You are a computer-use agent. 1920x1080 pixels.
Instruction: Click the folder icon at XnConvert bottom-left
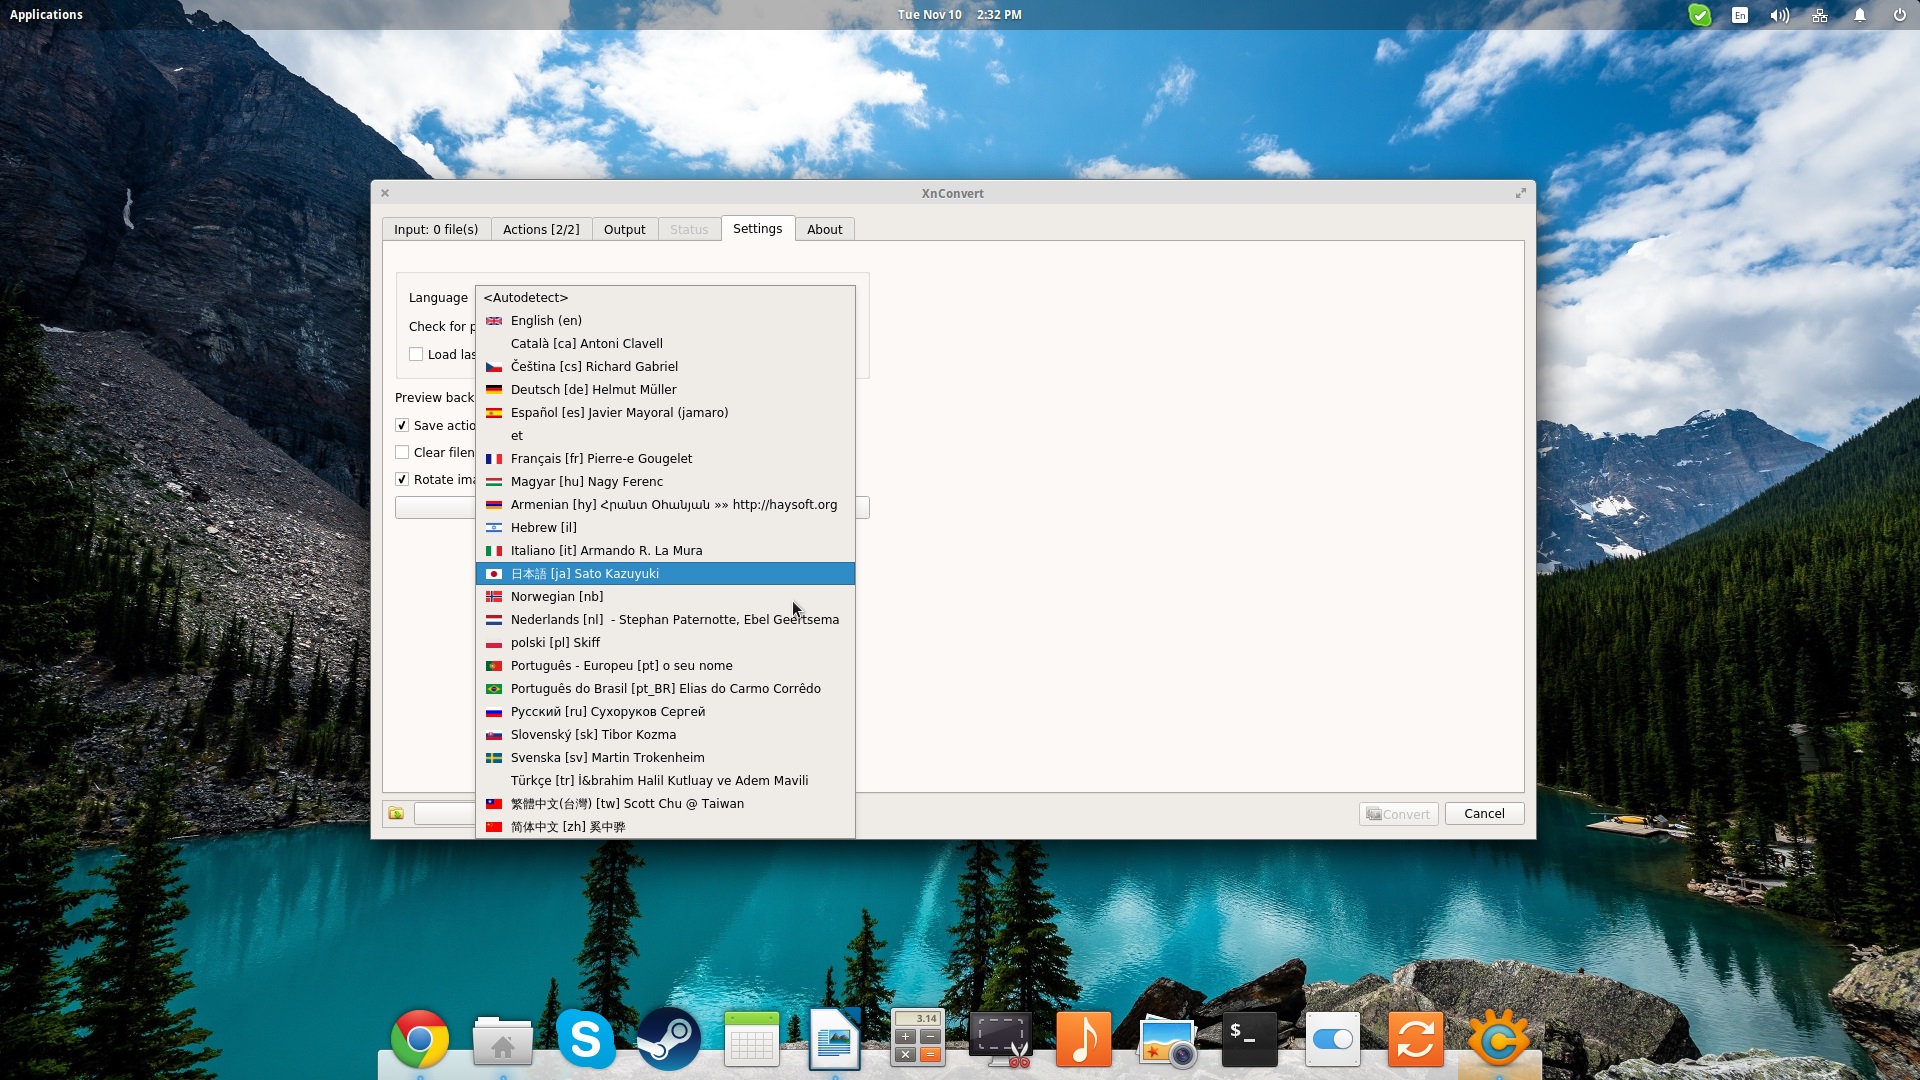point(397,814)
